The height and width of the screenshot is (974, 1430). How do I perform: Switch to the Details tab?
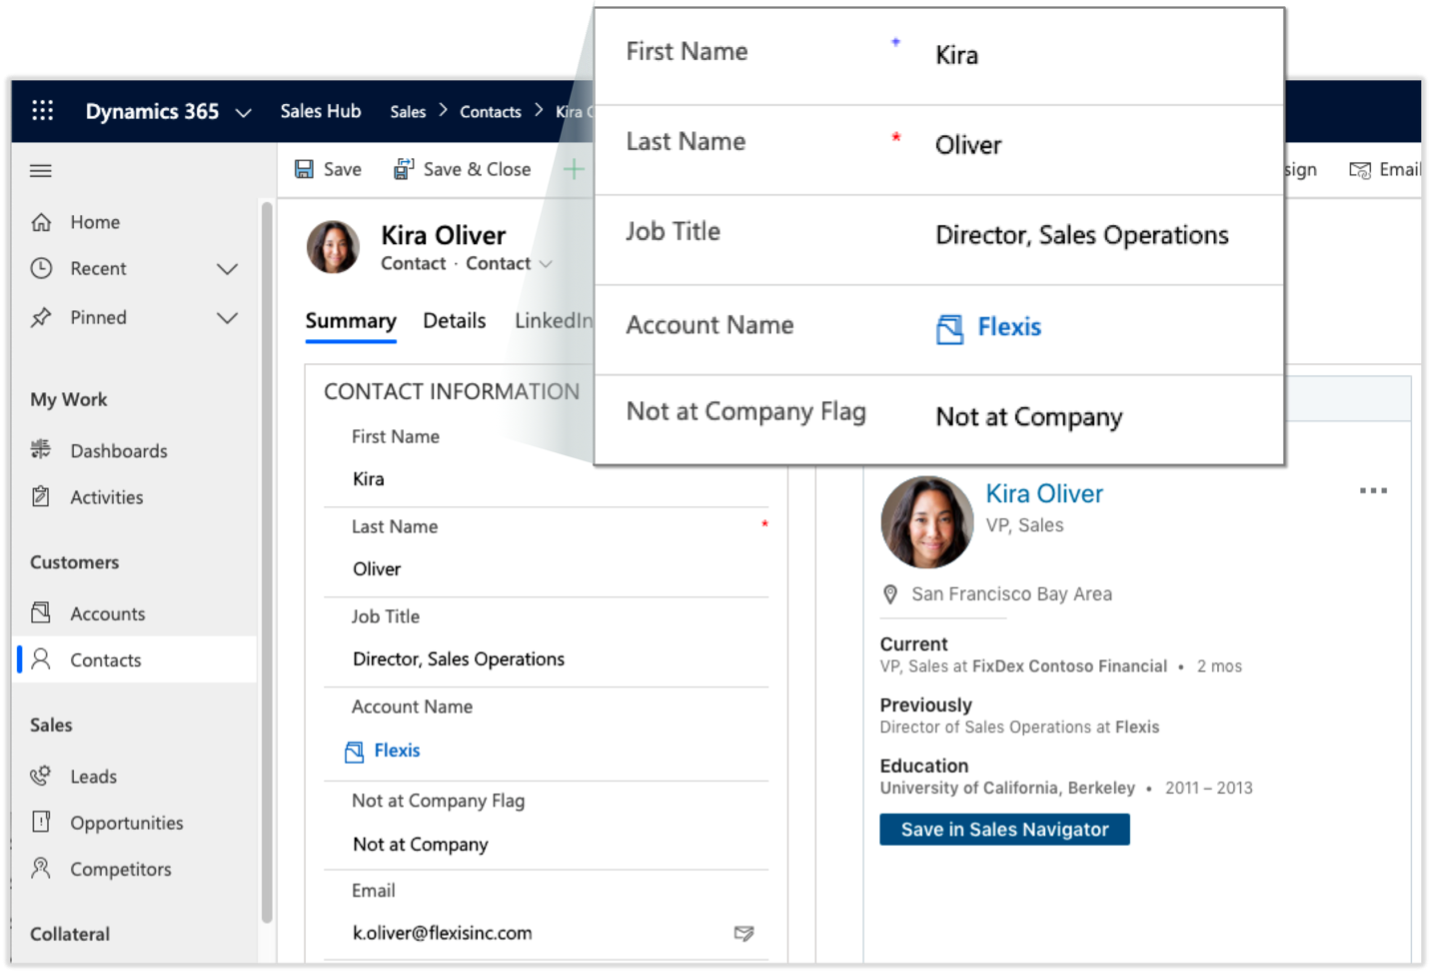[454, 321]
